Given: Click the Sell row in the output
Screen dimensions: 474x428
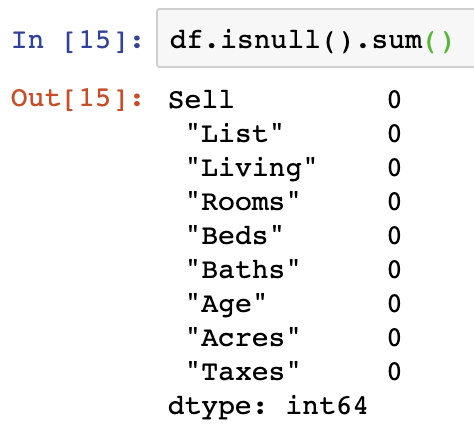Looking at the screenshot, I should tap(285, 100).
